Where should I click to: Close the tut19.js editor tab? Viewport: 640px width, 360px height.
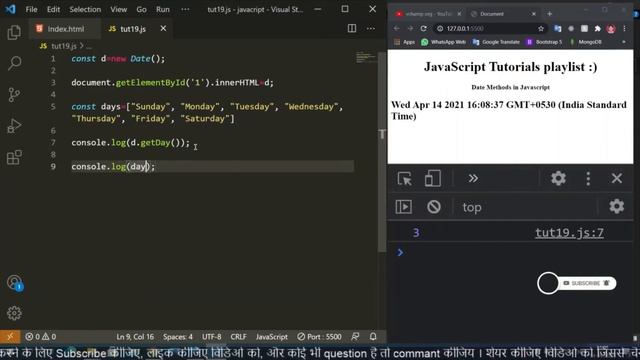[163, 28]
